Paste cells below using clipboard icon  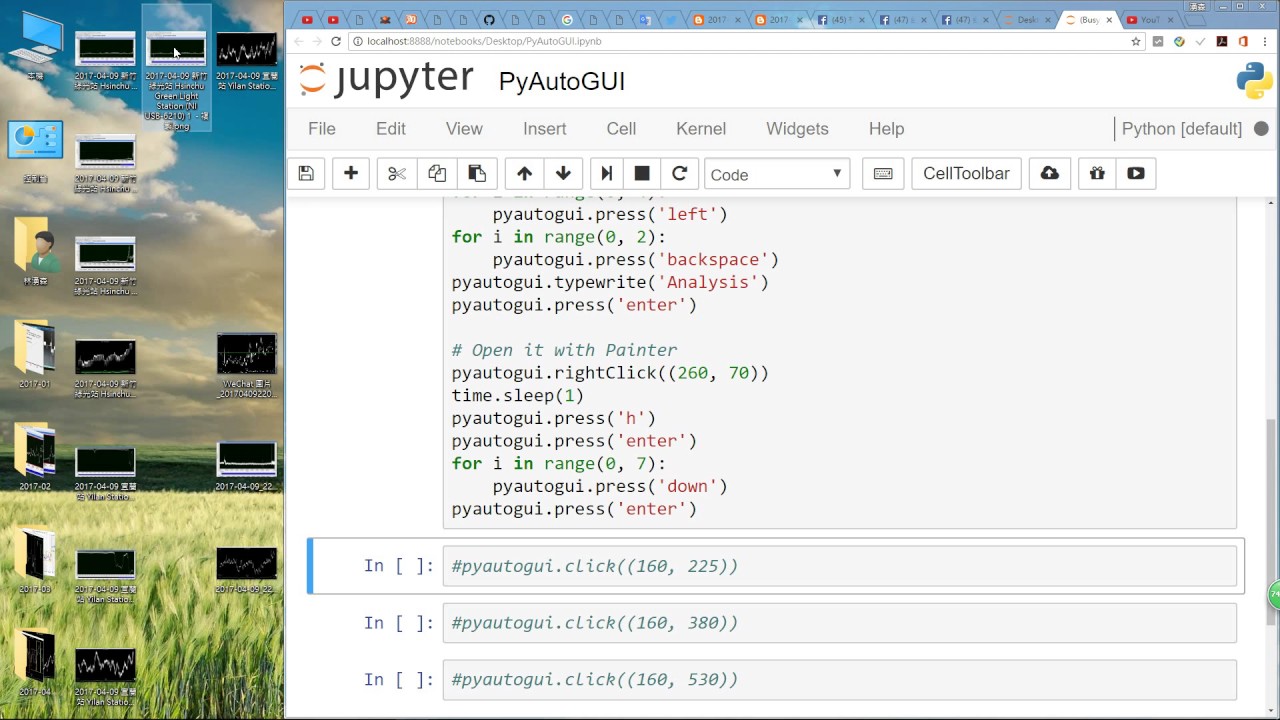[x=477, y=173]
